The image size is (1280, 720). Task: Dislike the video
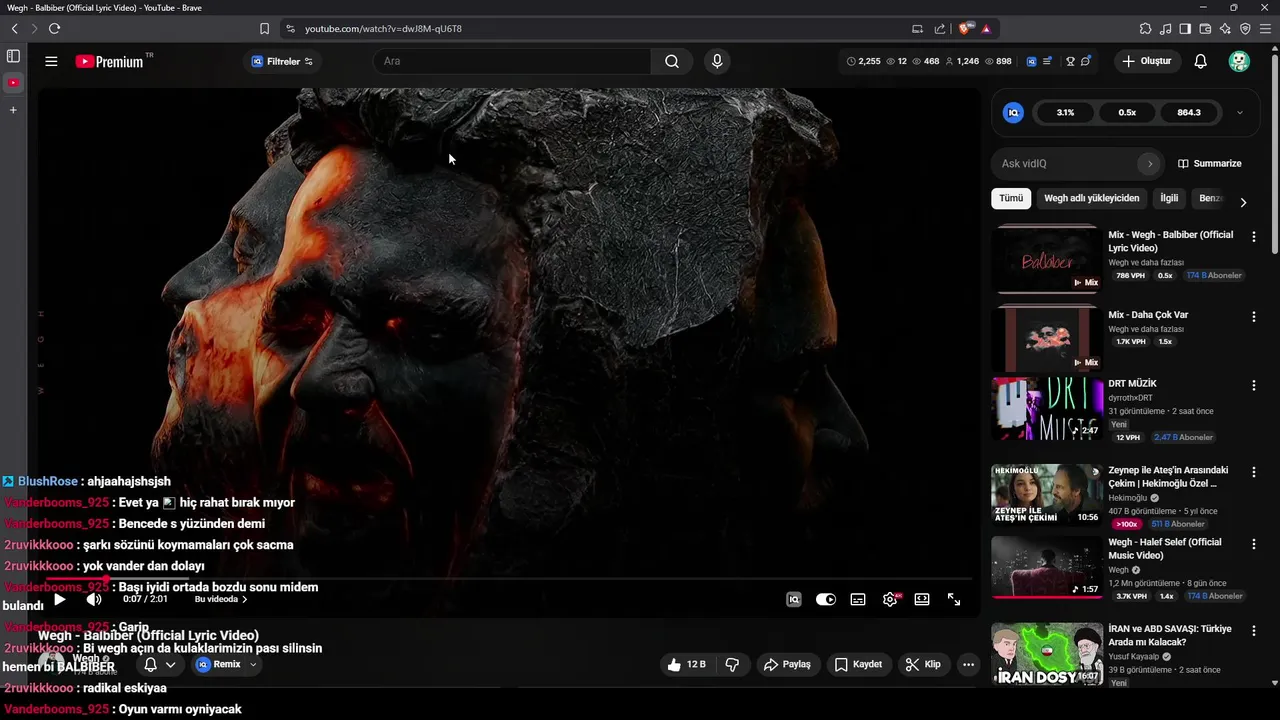732,664
